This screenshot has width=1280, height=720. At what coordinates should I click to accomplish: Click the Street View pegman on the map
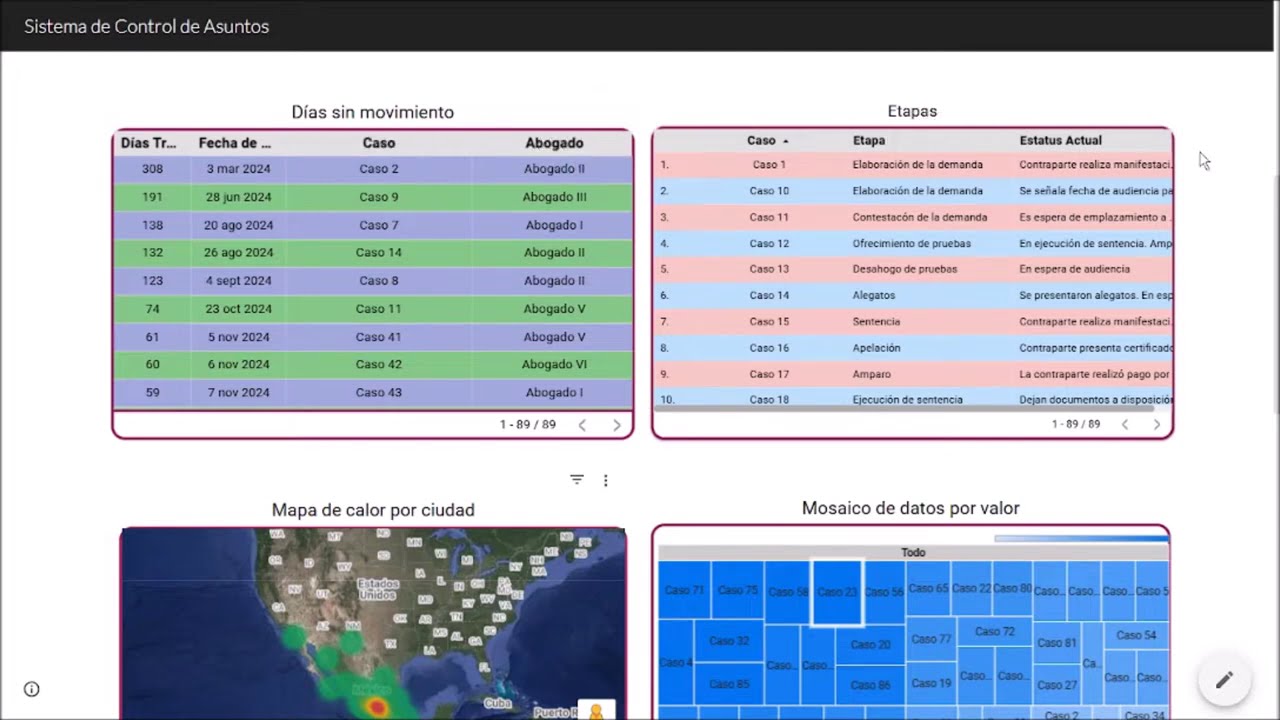point(597,711)
